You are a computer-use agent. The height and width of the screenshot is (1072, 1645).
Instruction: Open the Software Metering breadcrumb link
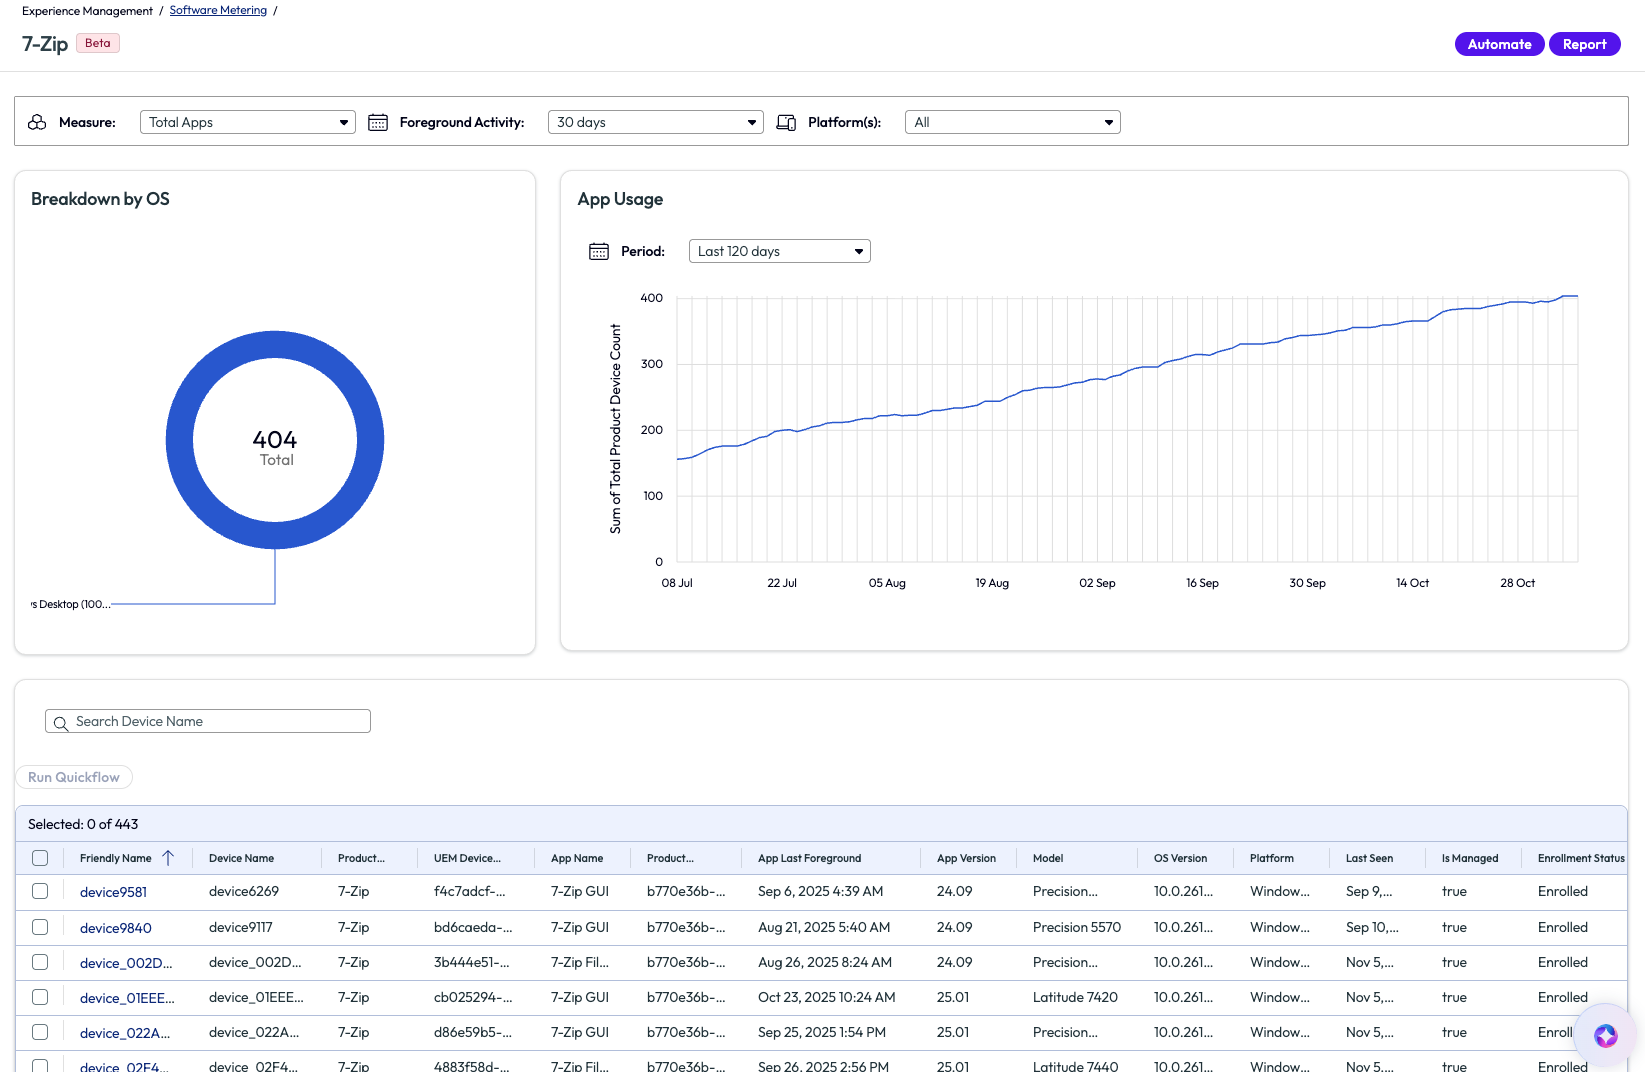tap(218, 11)
